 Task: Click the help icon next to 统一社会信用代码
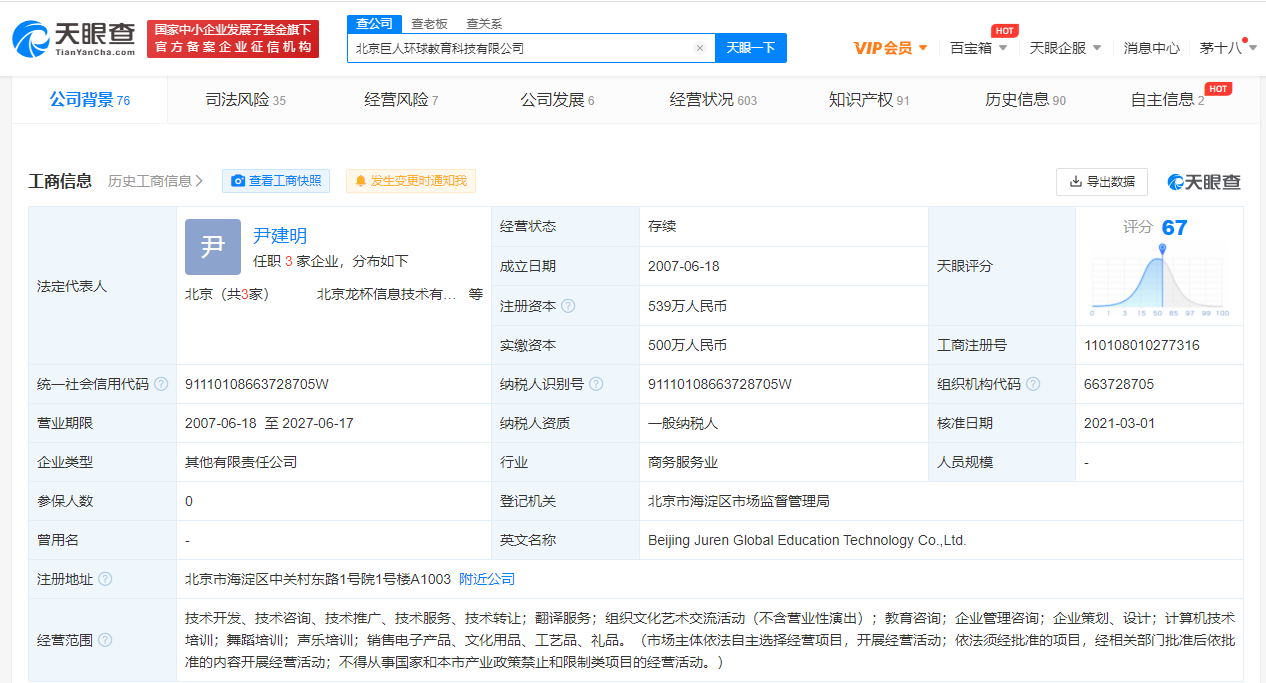(161, 384)
